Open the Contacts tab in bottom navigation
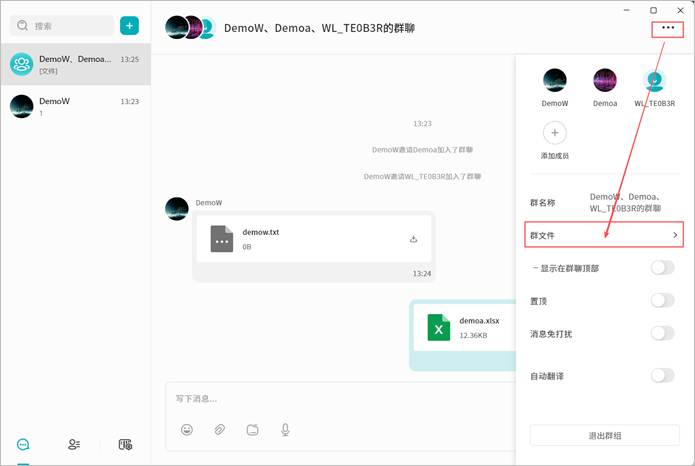 tap(74, 444)
